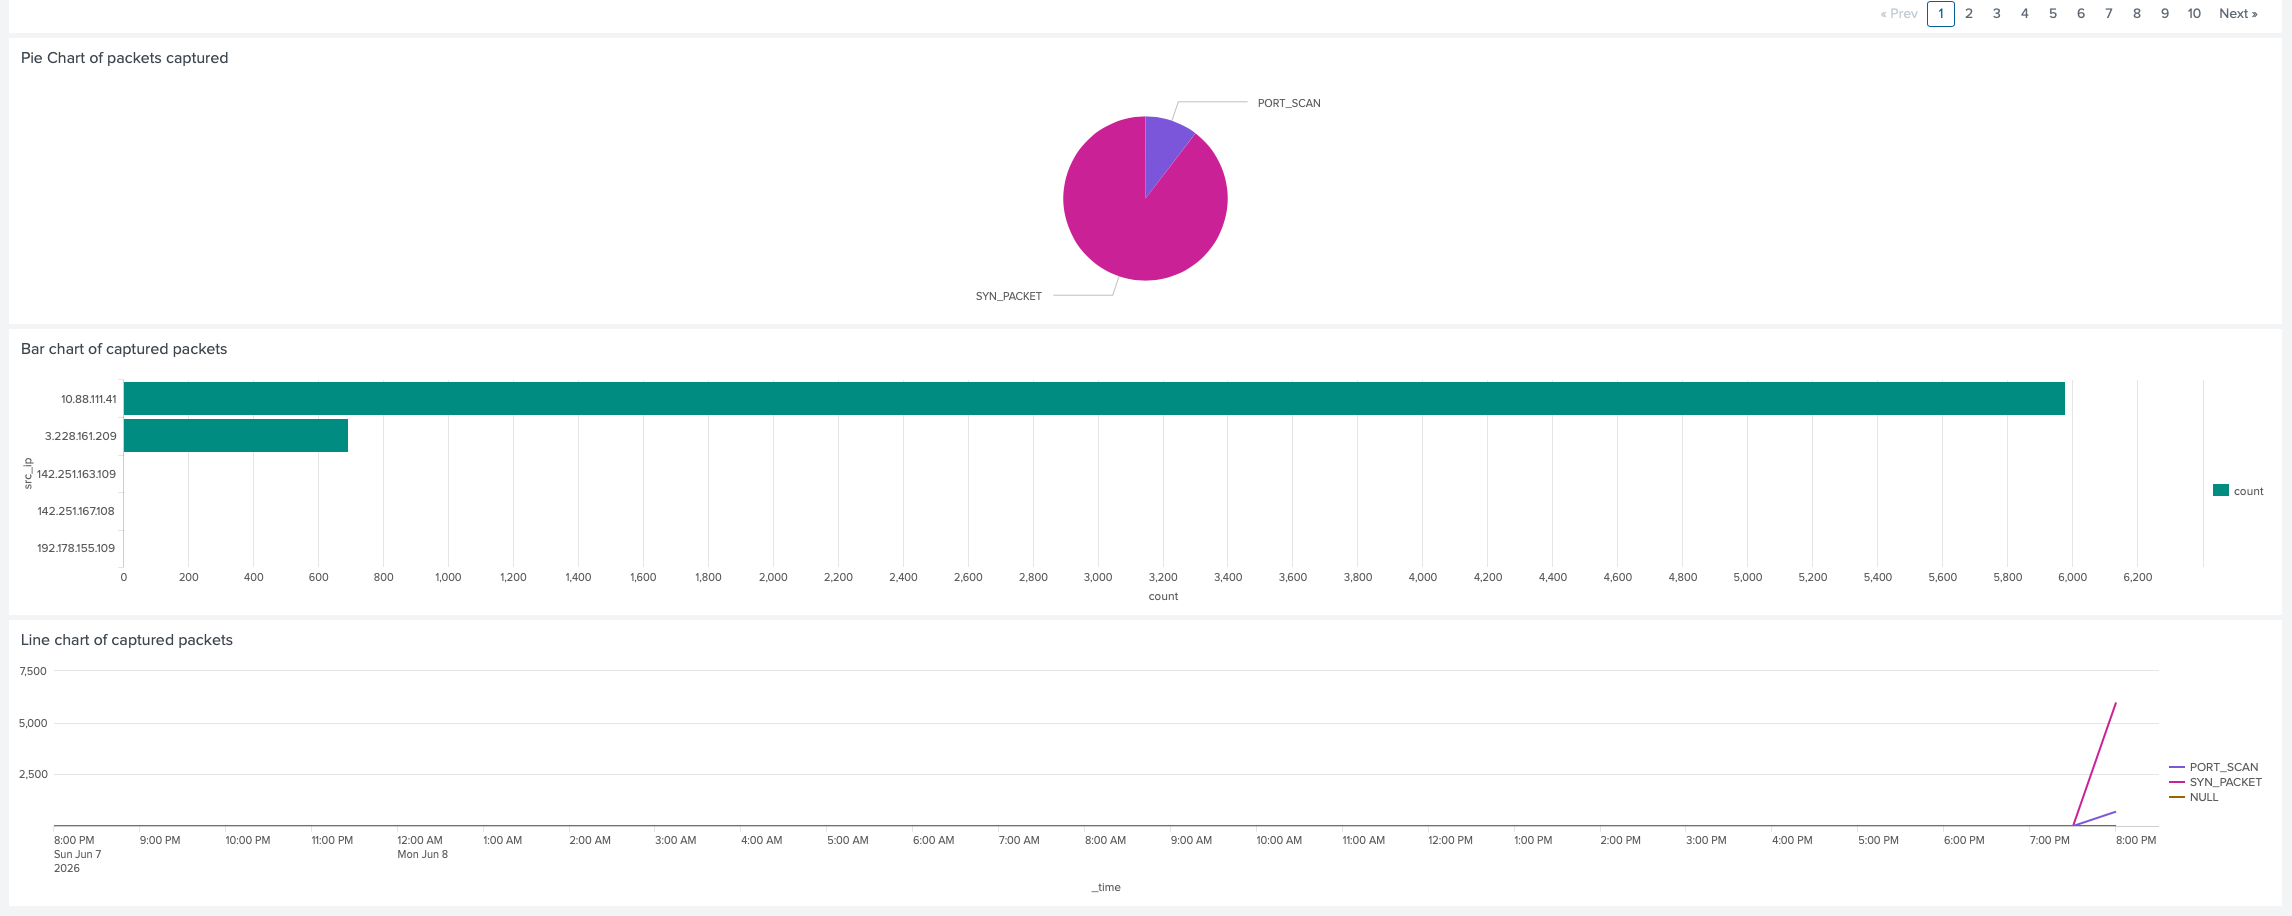Click the _time axis title
This screenshot has width=2292, height=916.
pyautogui.click(x=1106, y=887)
